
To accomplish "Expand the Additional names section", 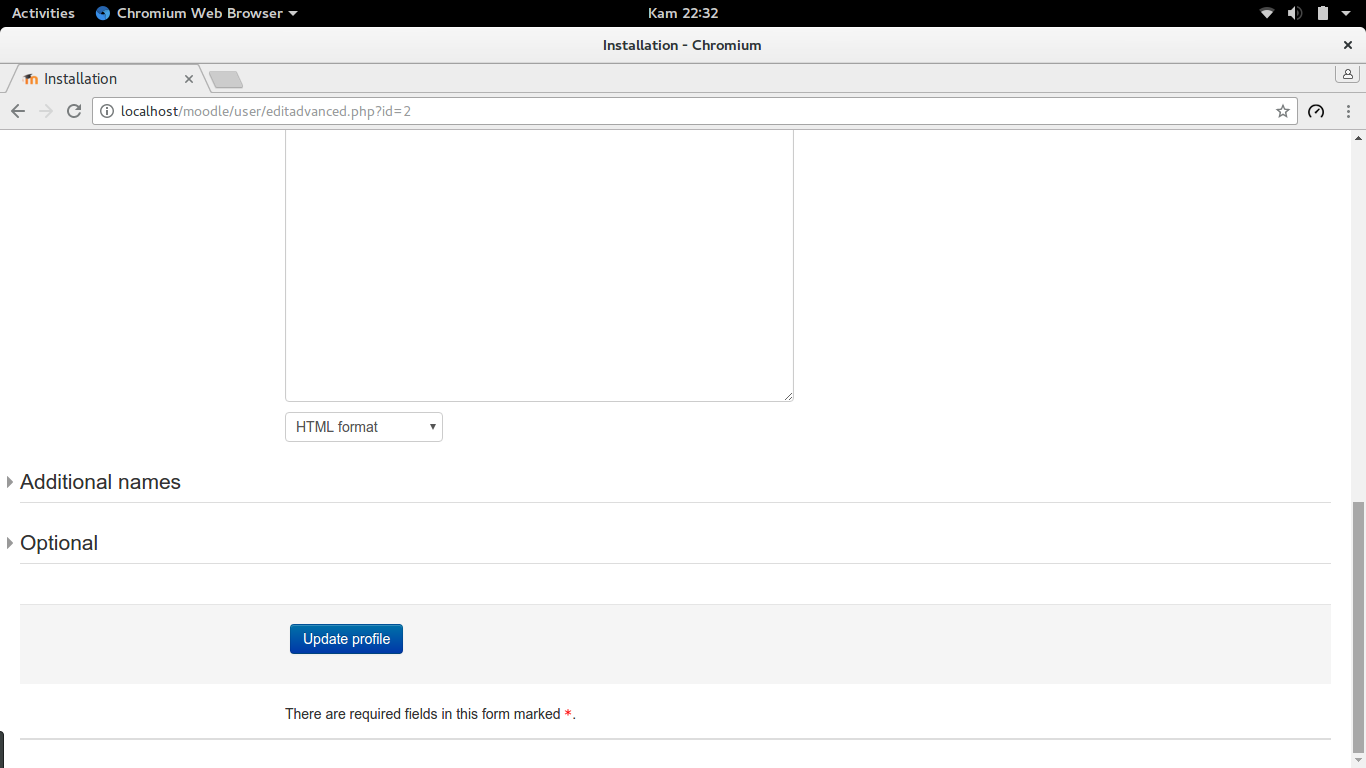I will point(100,482).
